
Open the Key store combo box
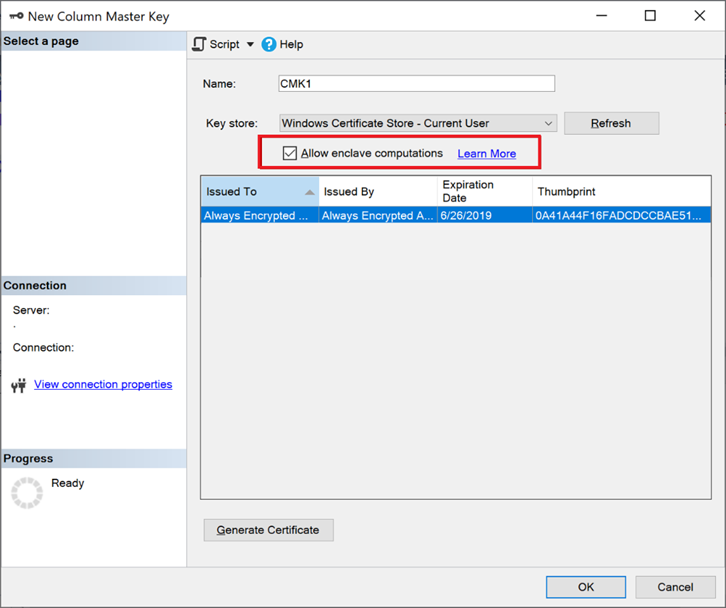418,123
